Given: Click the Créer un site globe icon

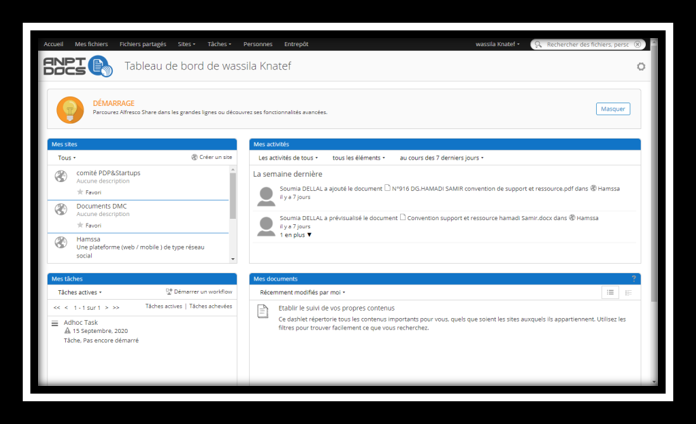Looking at the screenshot, I should [x=194, y=157].
